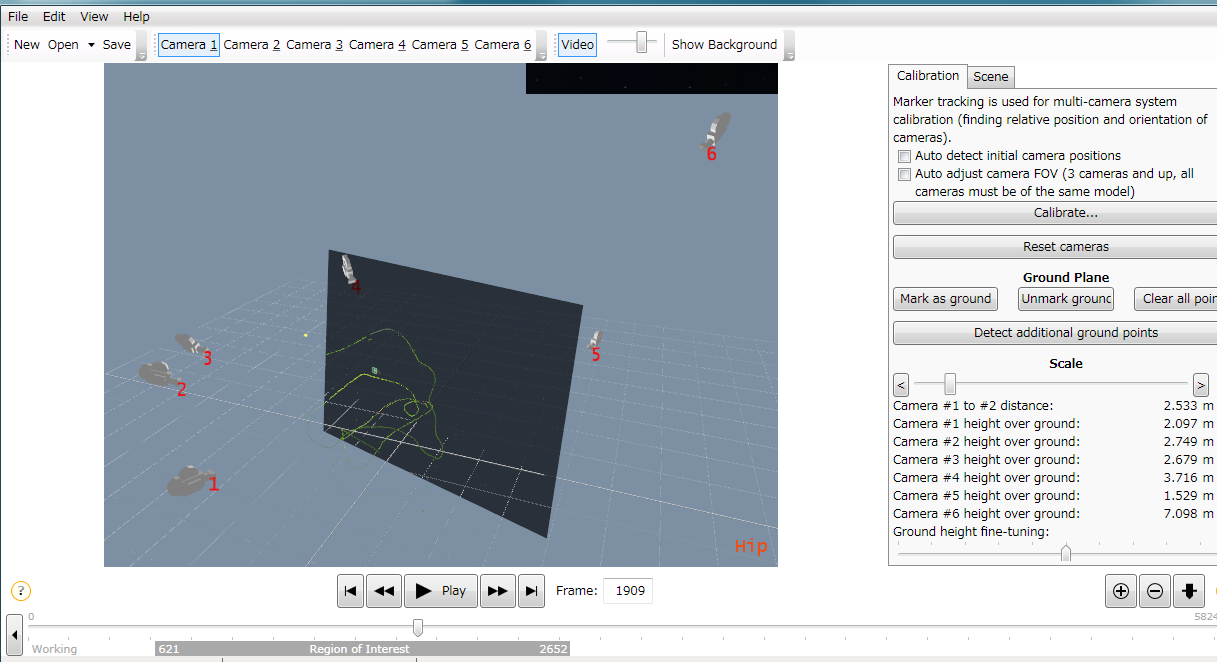Collapse the timeline with the left arrow
The height and width of the screenshot is (665, 1218).
15,634
